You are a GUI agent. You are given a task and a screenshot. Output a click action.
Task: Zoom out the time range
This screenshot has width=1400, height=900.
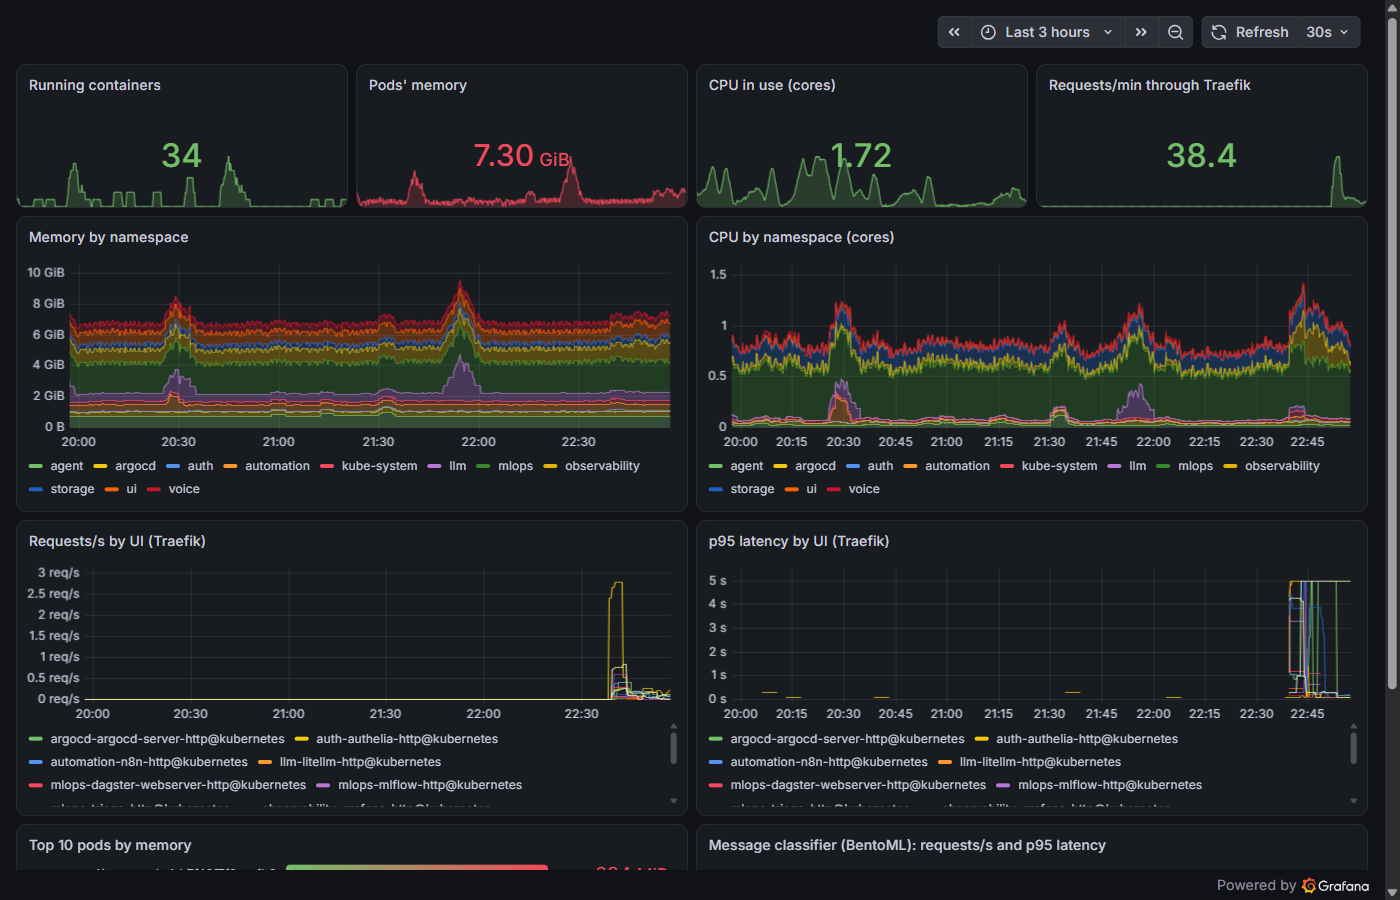pos(1175,32)
